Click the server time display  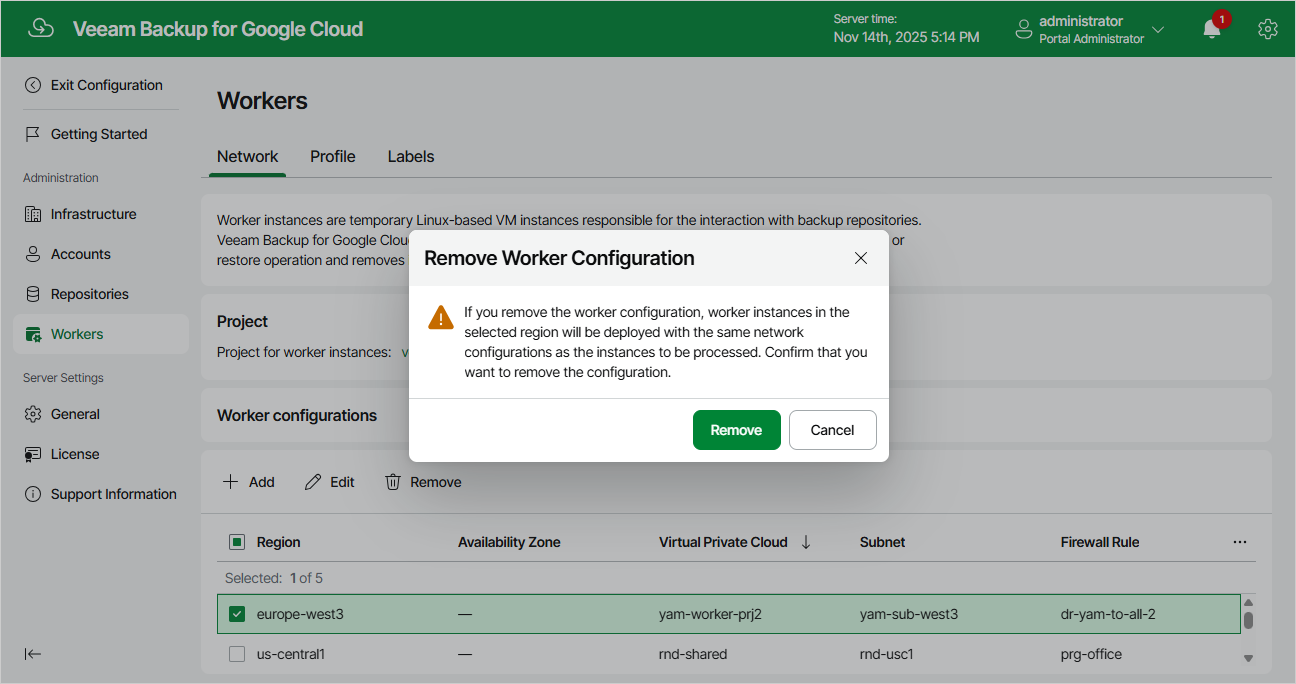(906, 28)
